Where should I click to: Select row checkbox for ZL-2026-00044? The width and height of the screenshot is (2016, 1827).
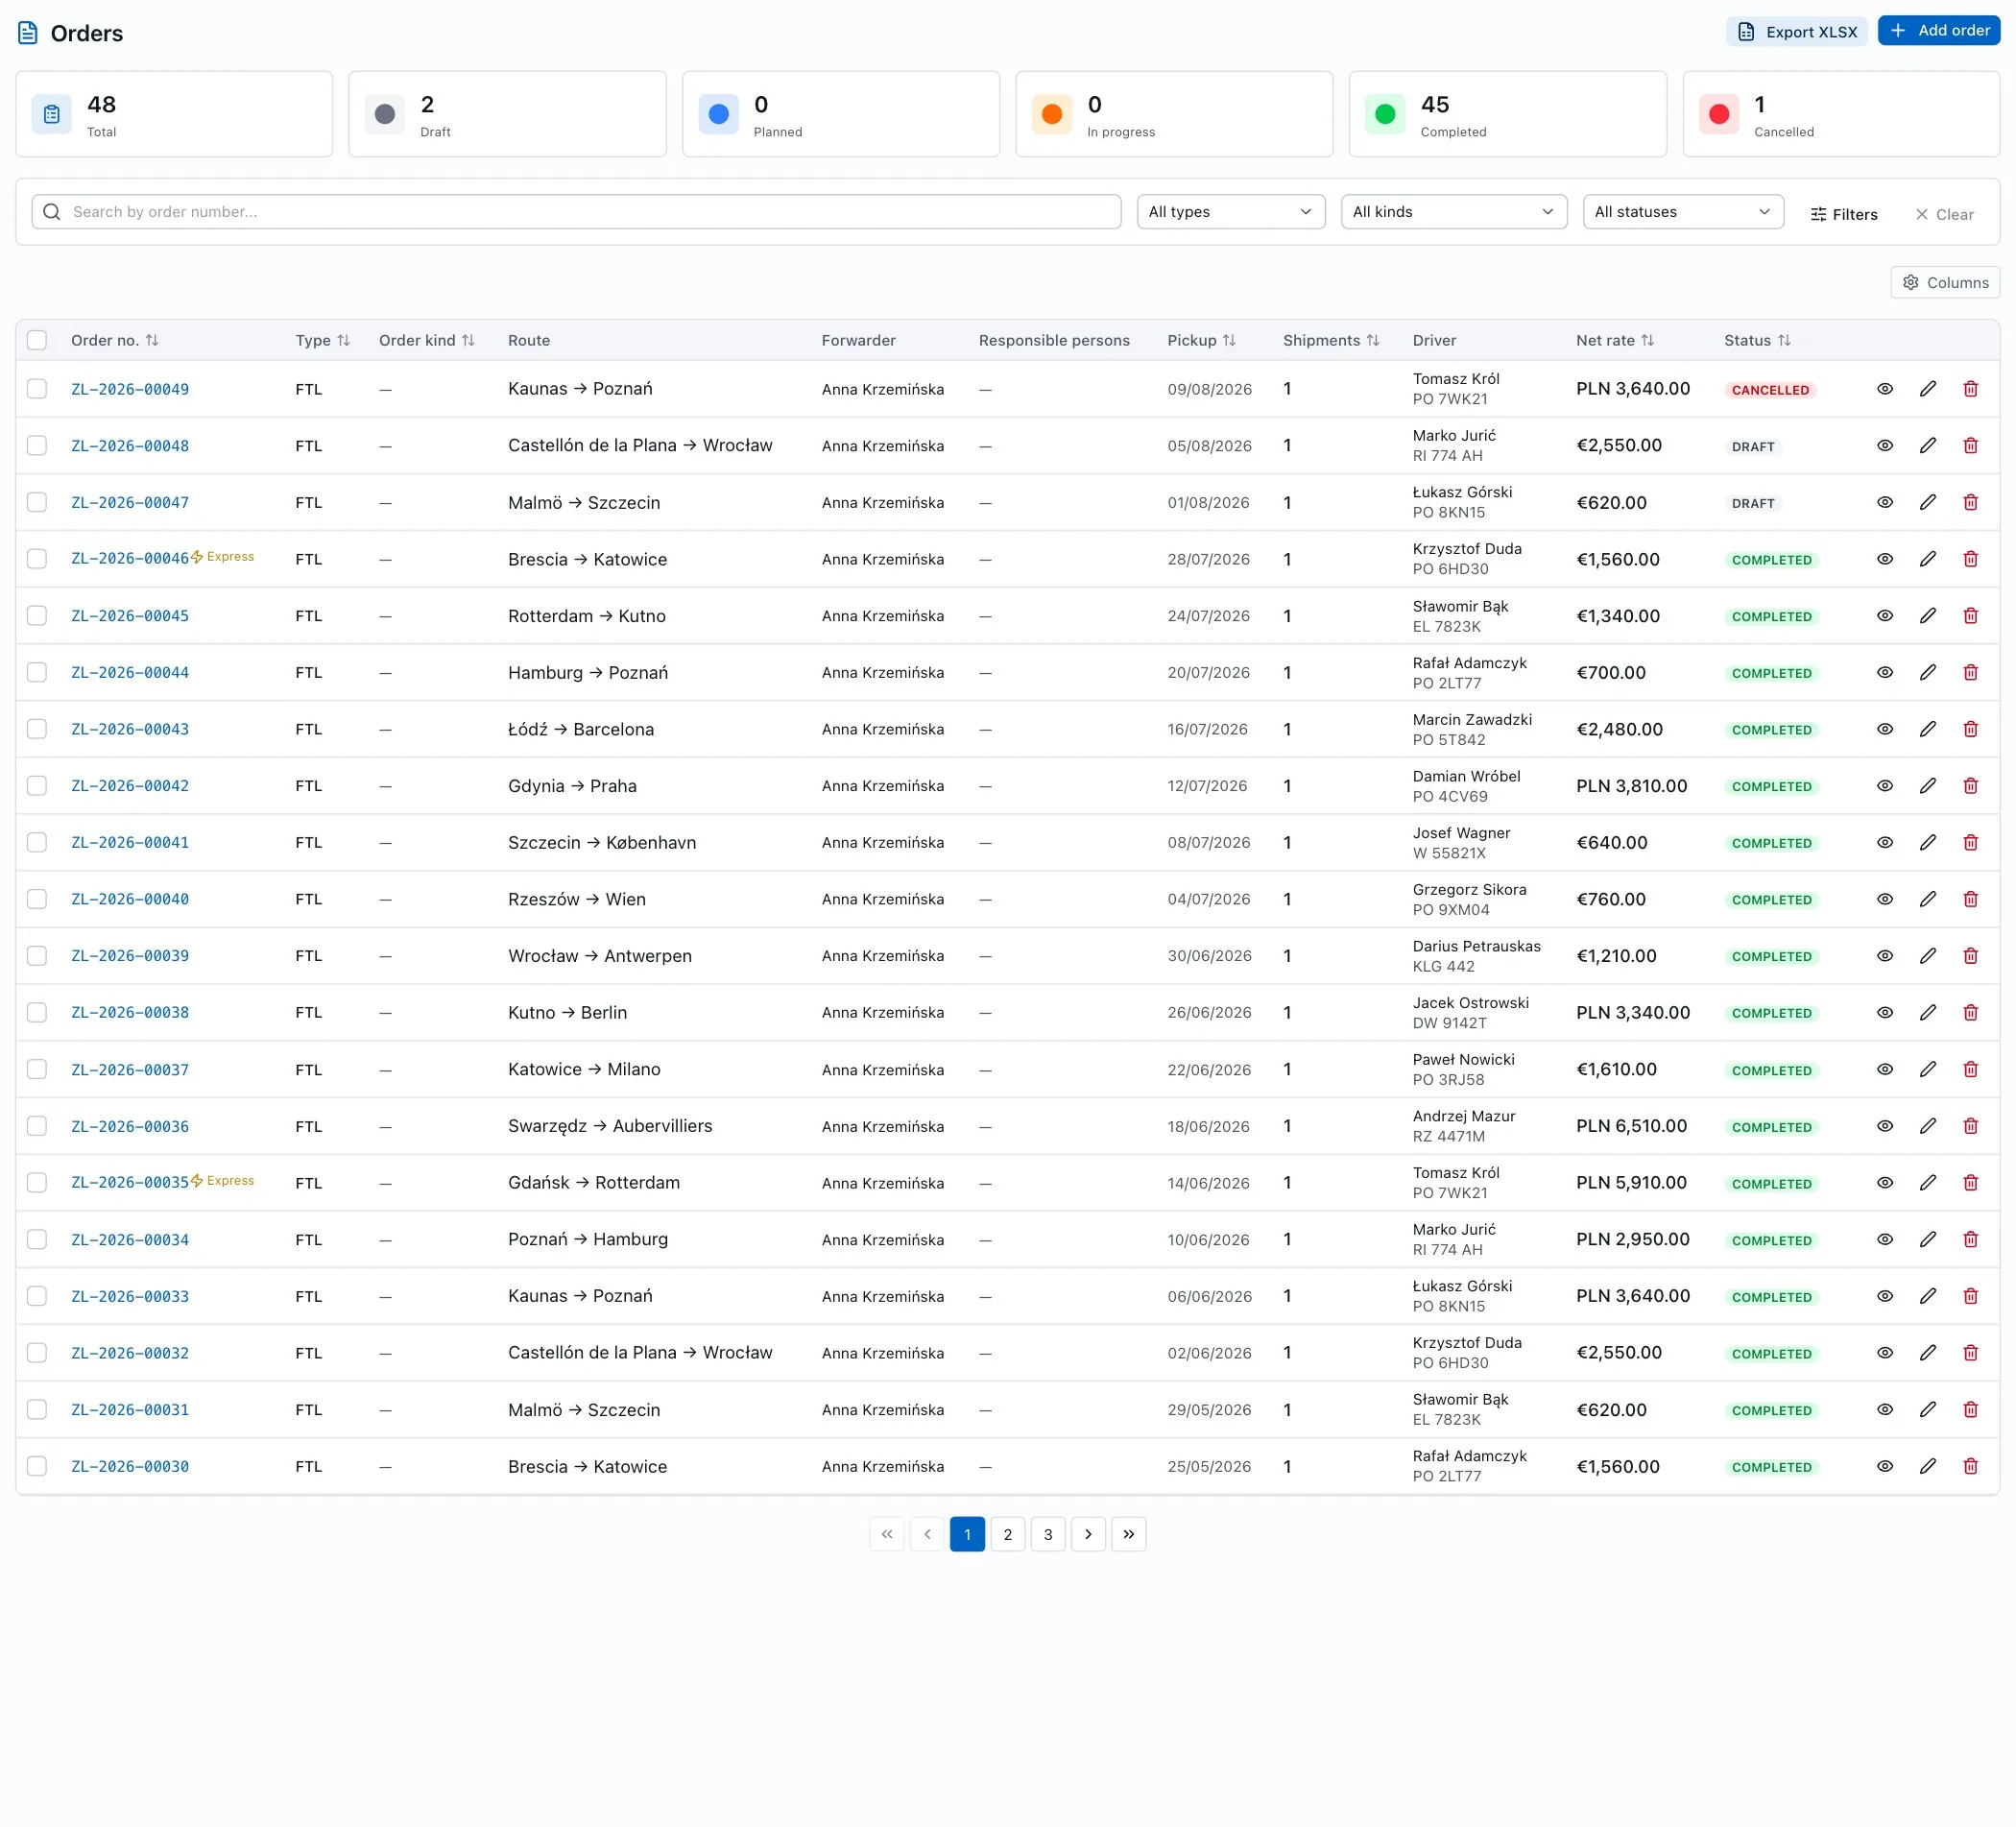tap(37, 672)
